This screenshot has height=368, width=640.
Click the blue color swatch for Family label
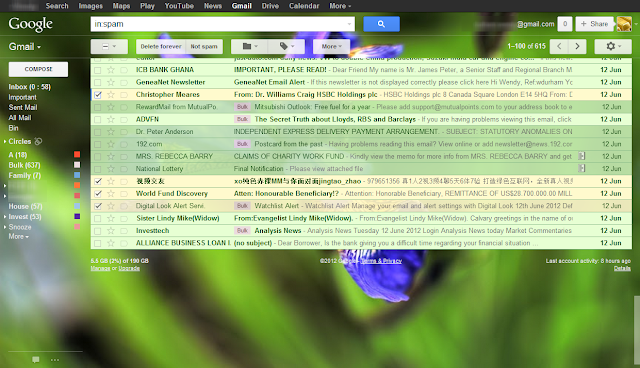point(77,175)
